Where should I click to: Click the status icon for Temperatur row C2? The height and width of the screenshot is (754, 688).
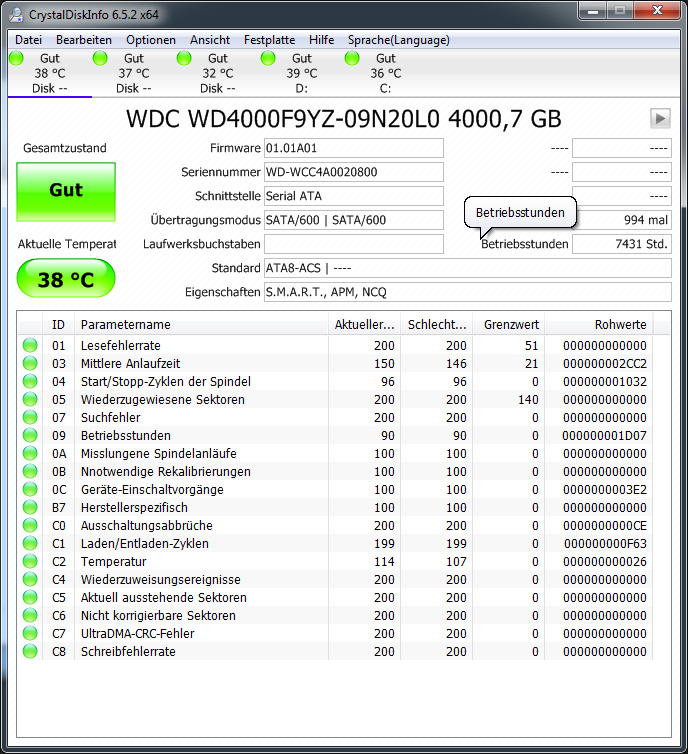(x=30, y=561)
